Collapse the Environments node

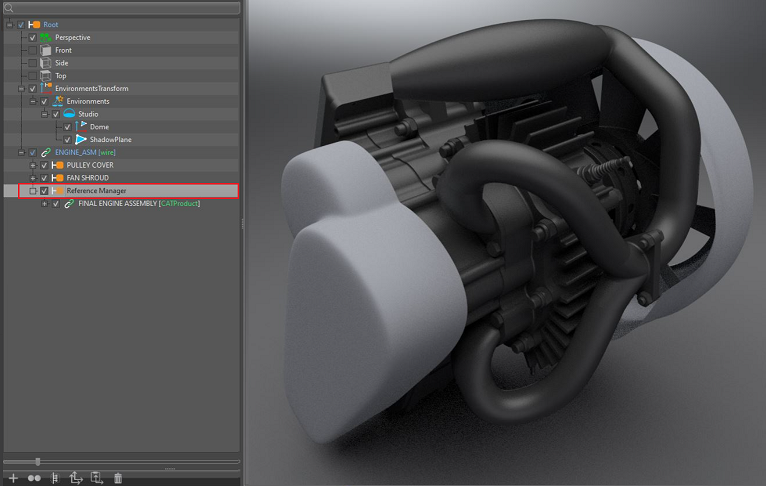33,101
